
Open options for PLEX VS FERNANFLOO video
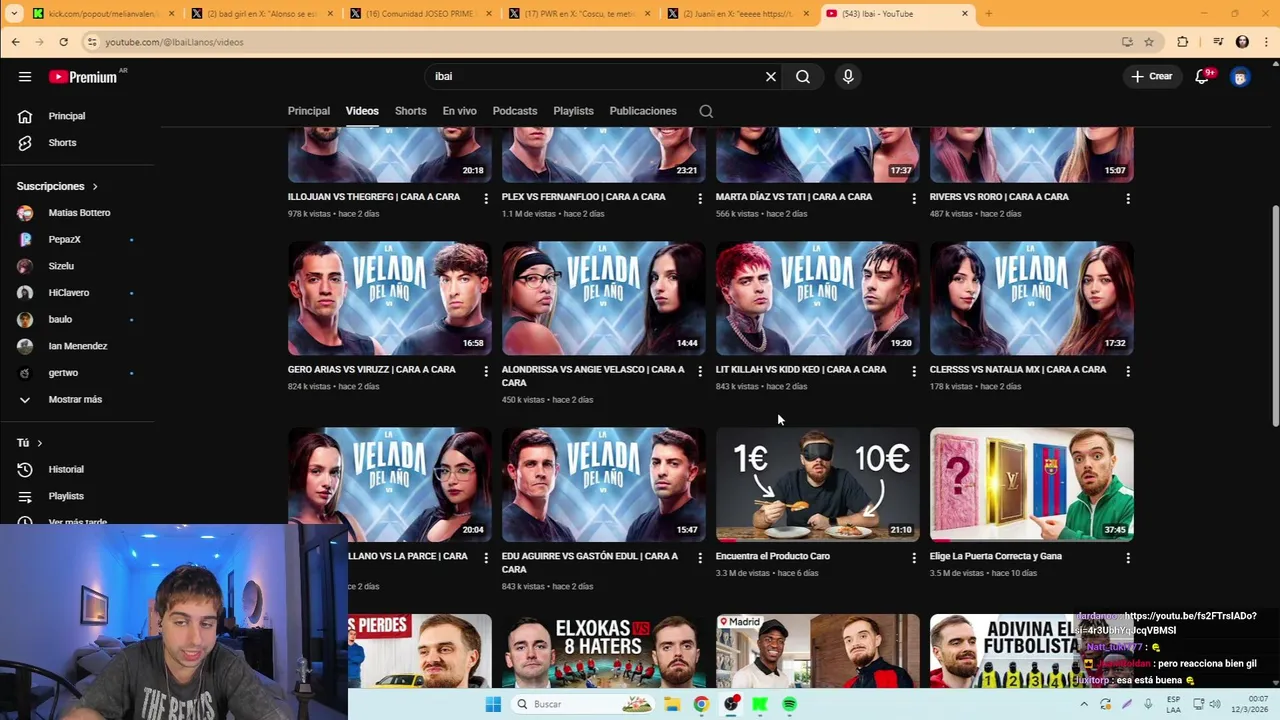(700, 198)
